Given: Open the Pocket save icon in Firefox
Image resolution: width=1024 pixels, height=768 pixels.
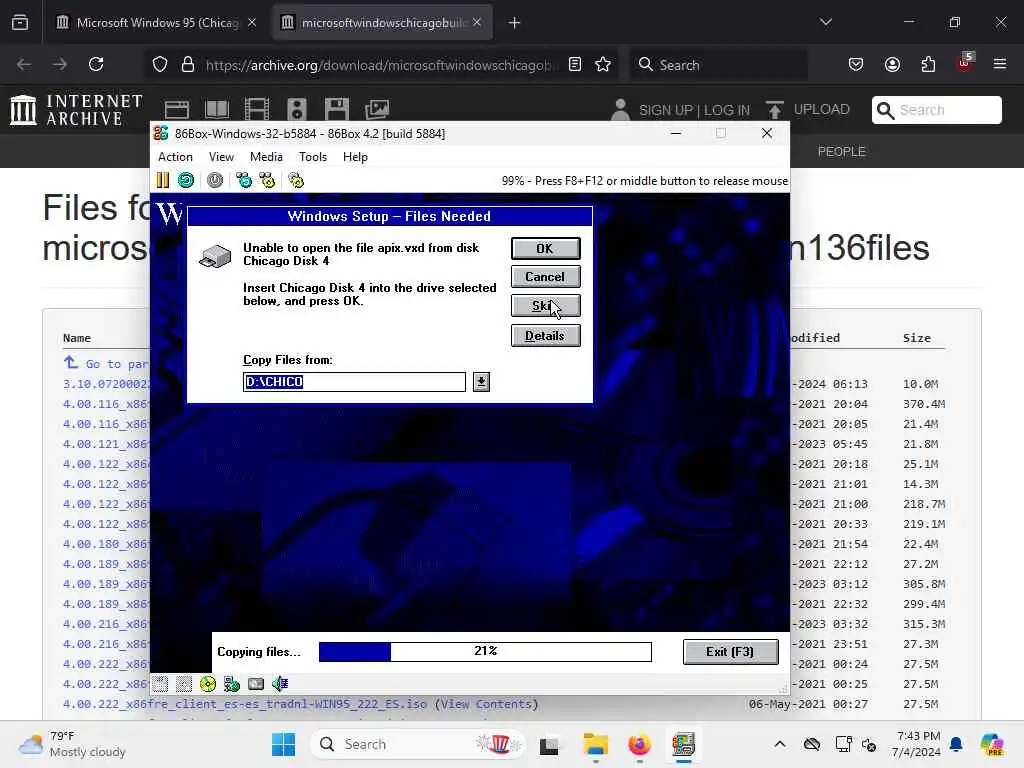Looking at the screenshot, I should 856,64.
